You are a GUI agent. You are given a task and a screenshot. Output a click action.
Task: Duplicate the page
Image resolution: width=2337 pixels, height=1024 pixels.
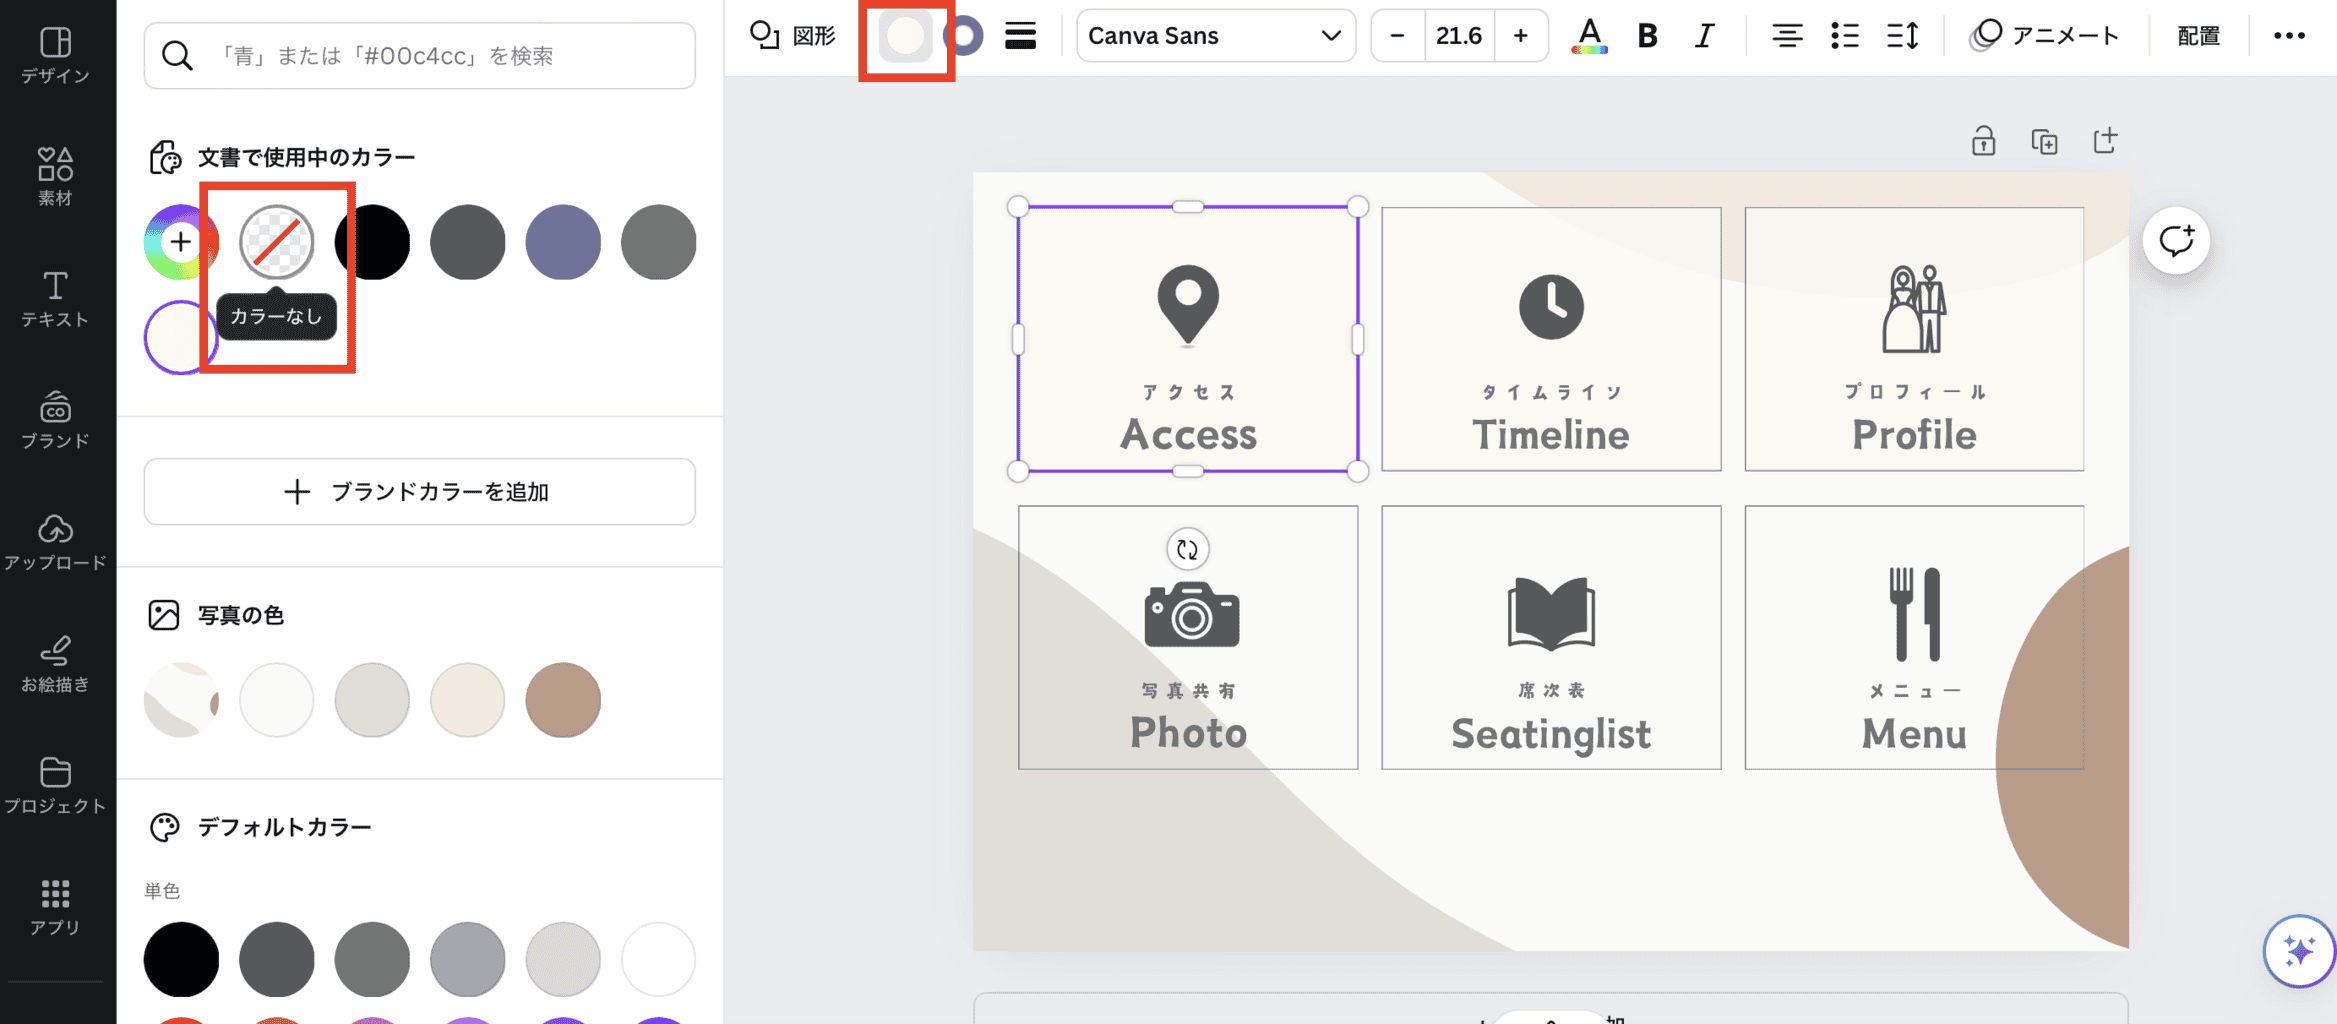(x=2044, y=142)
